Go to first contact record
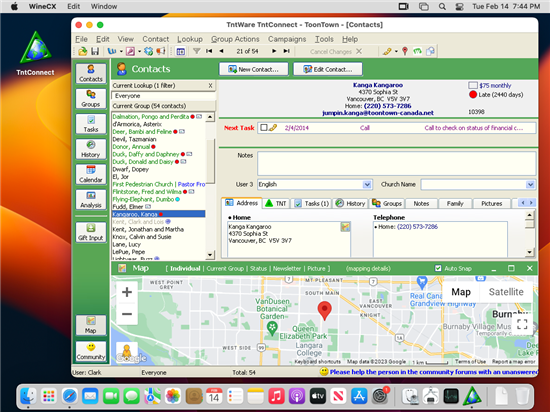Screen dimensions: 550x412 [209, 51]
